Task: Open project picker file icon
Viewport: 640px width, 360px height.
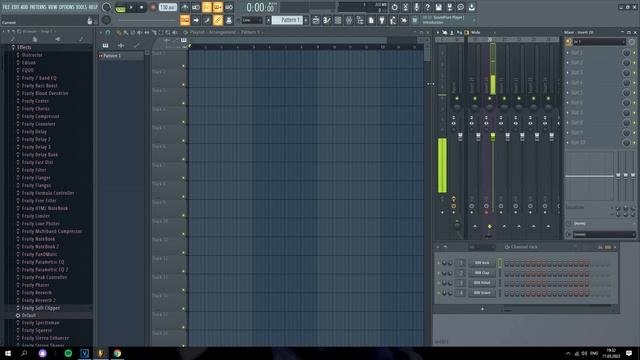Action: [371, 20]
